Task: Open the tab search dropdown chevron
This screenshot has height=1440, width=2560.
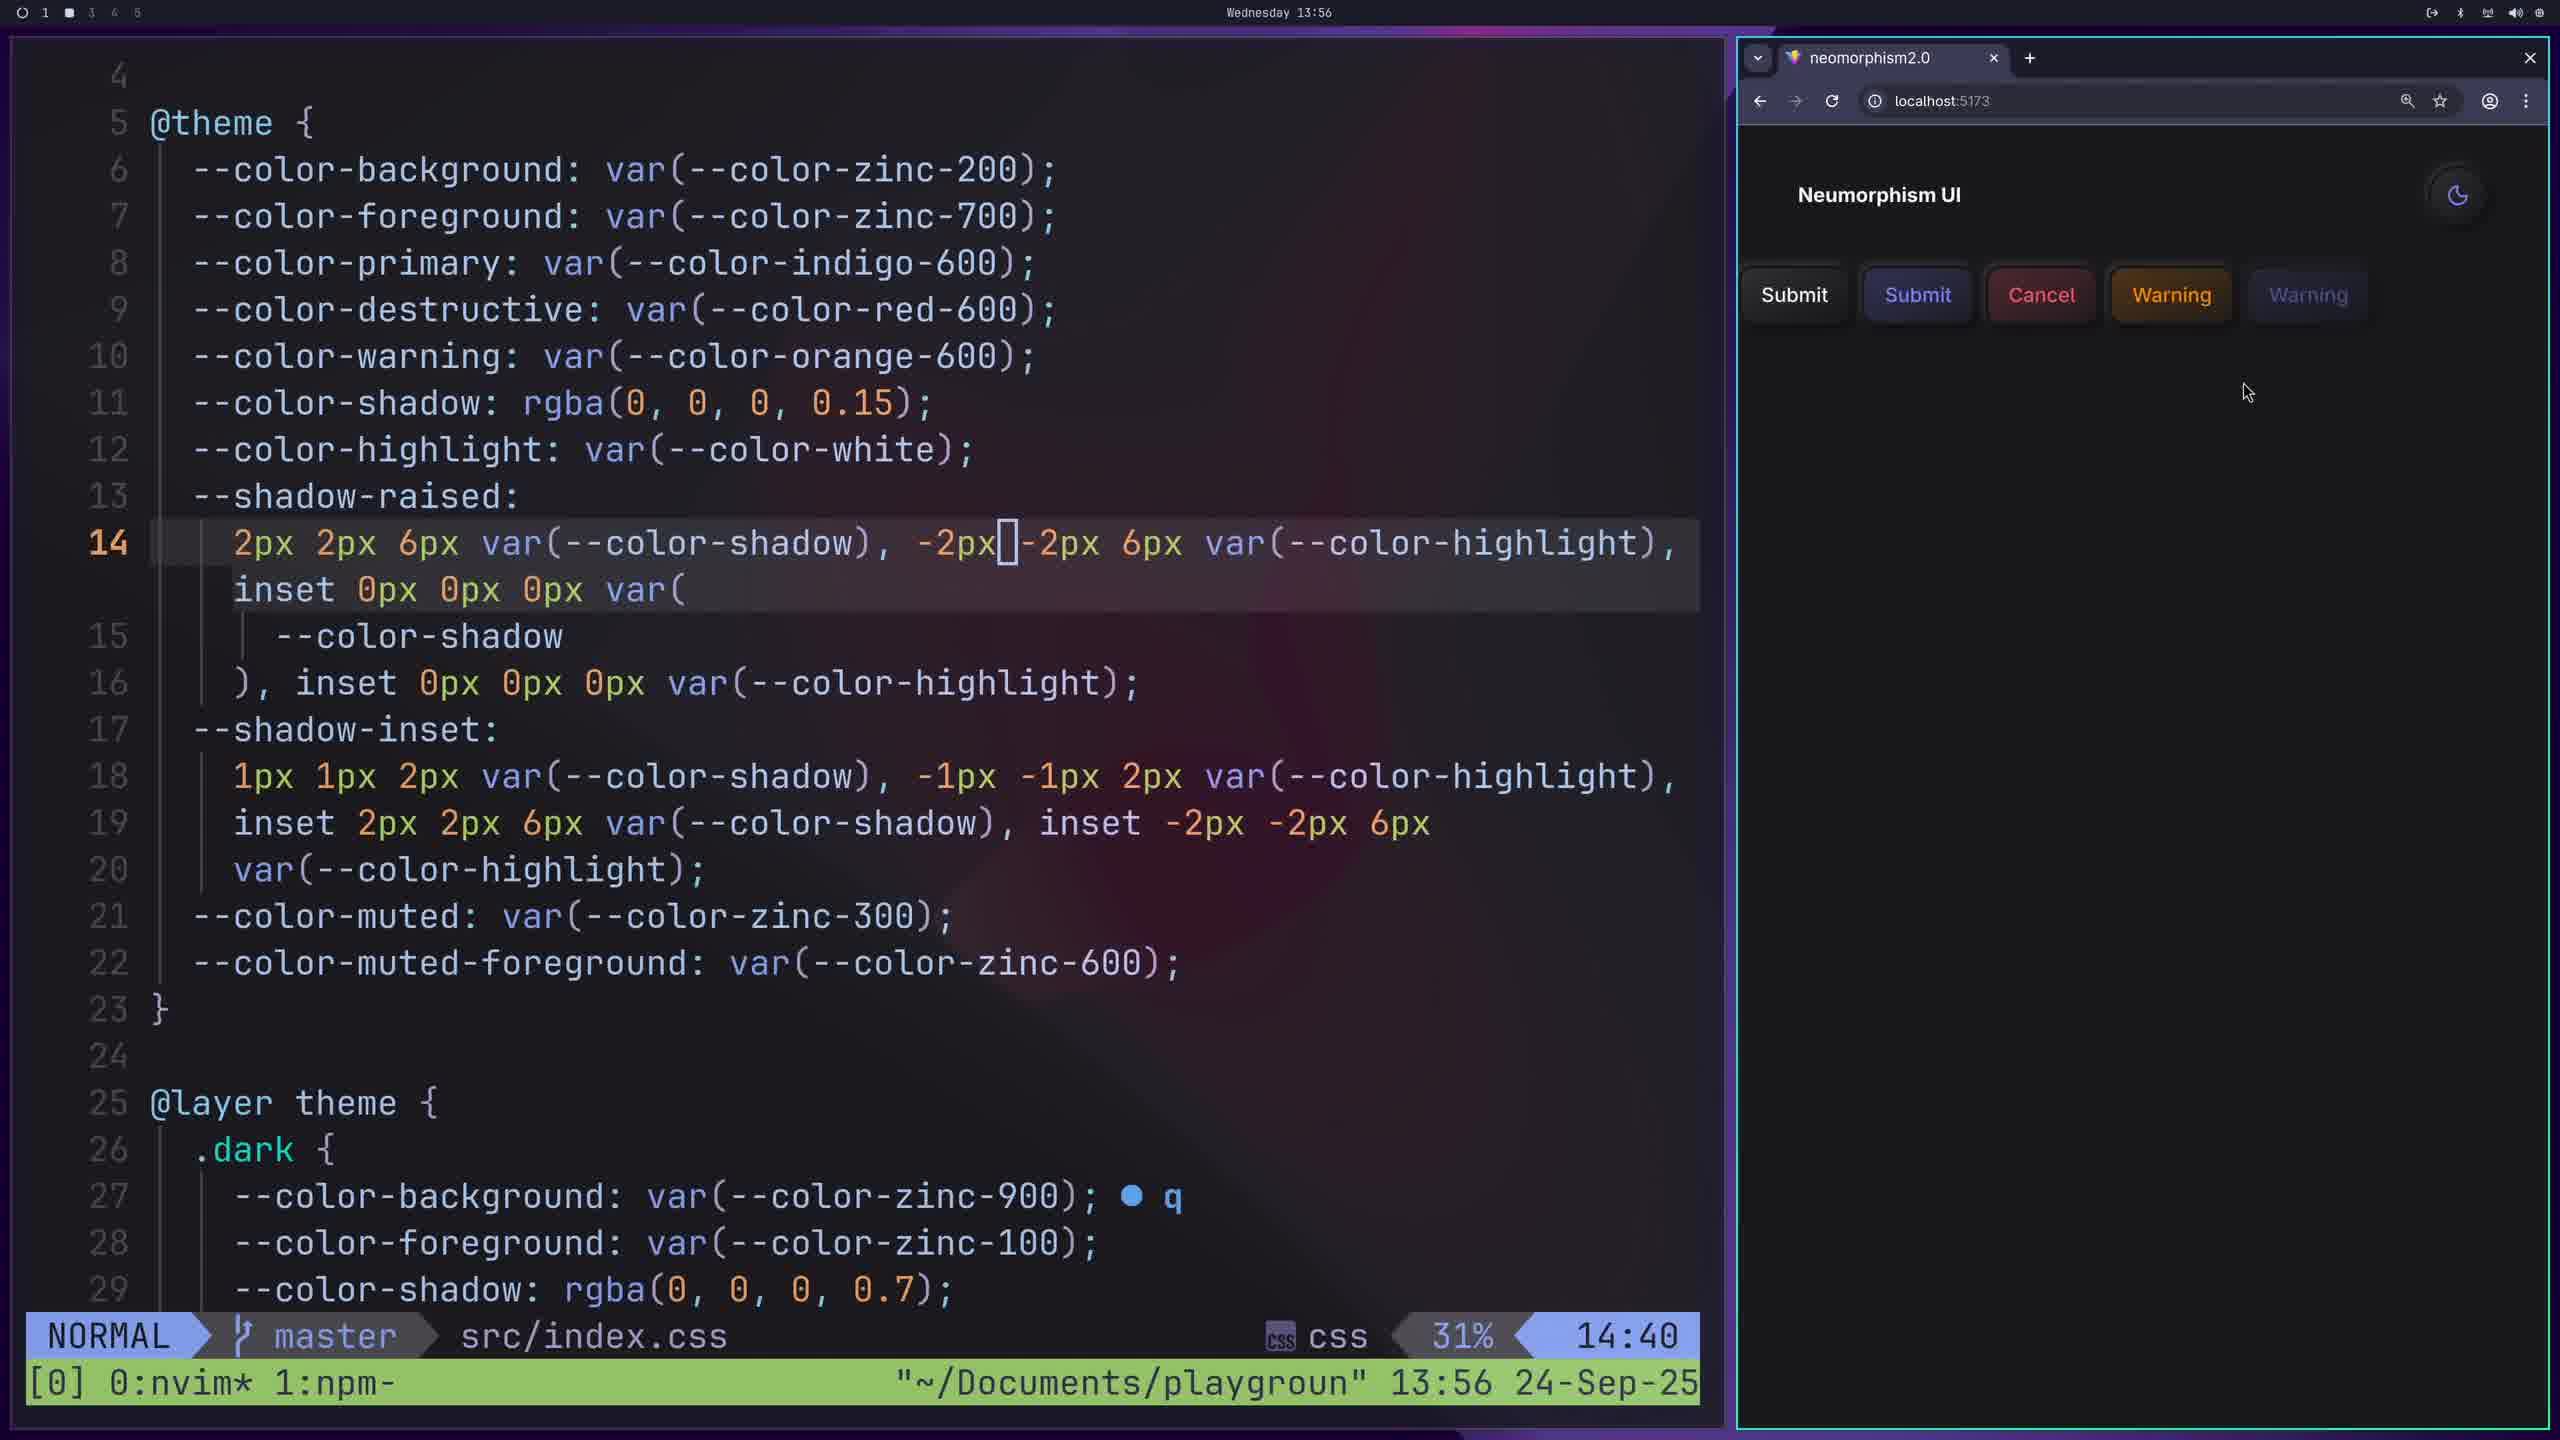Action: coord(1758,58)
